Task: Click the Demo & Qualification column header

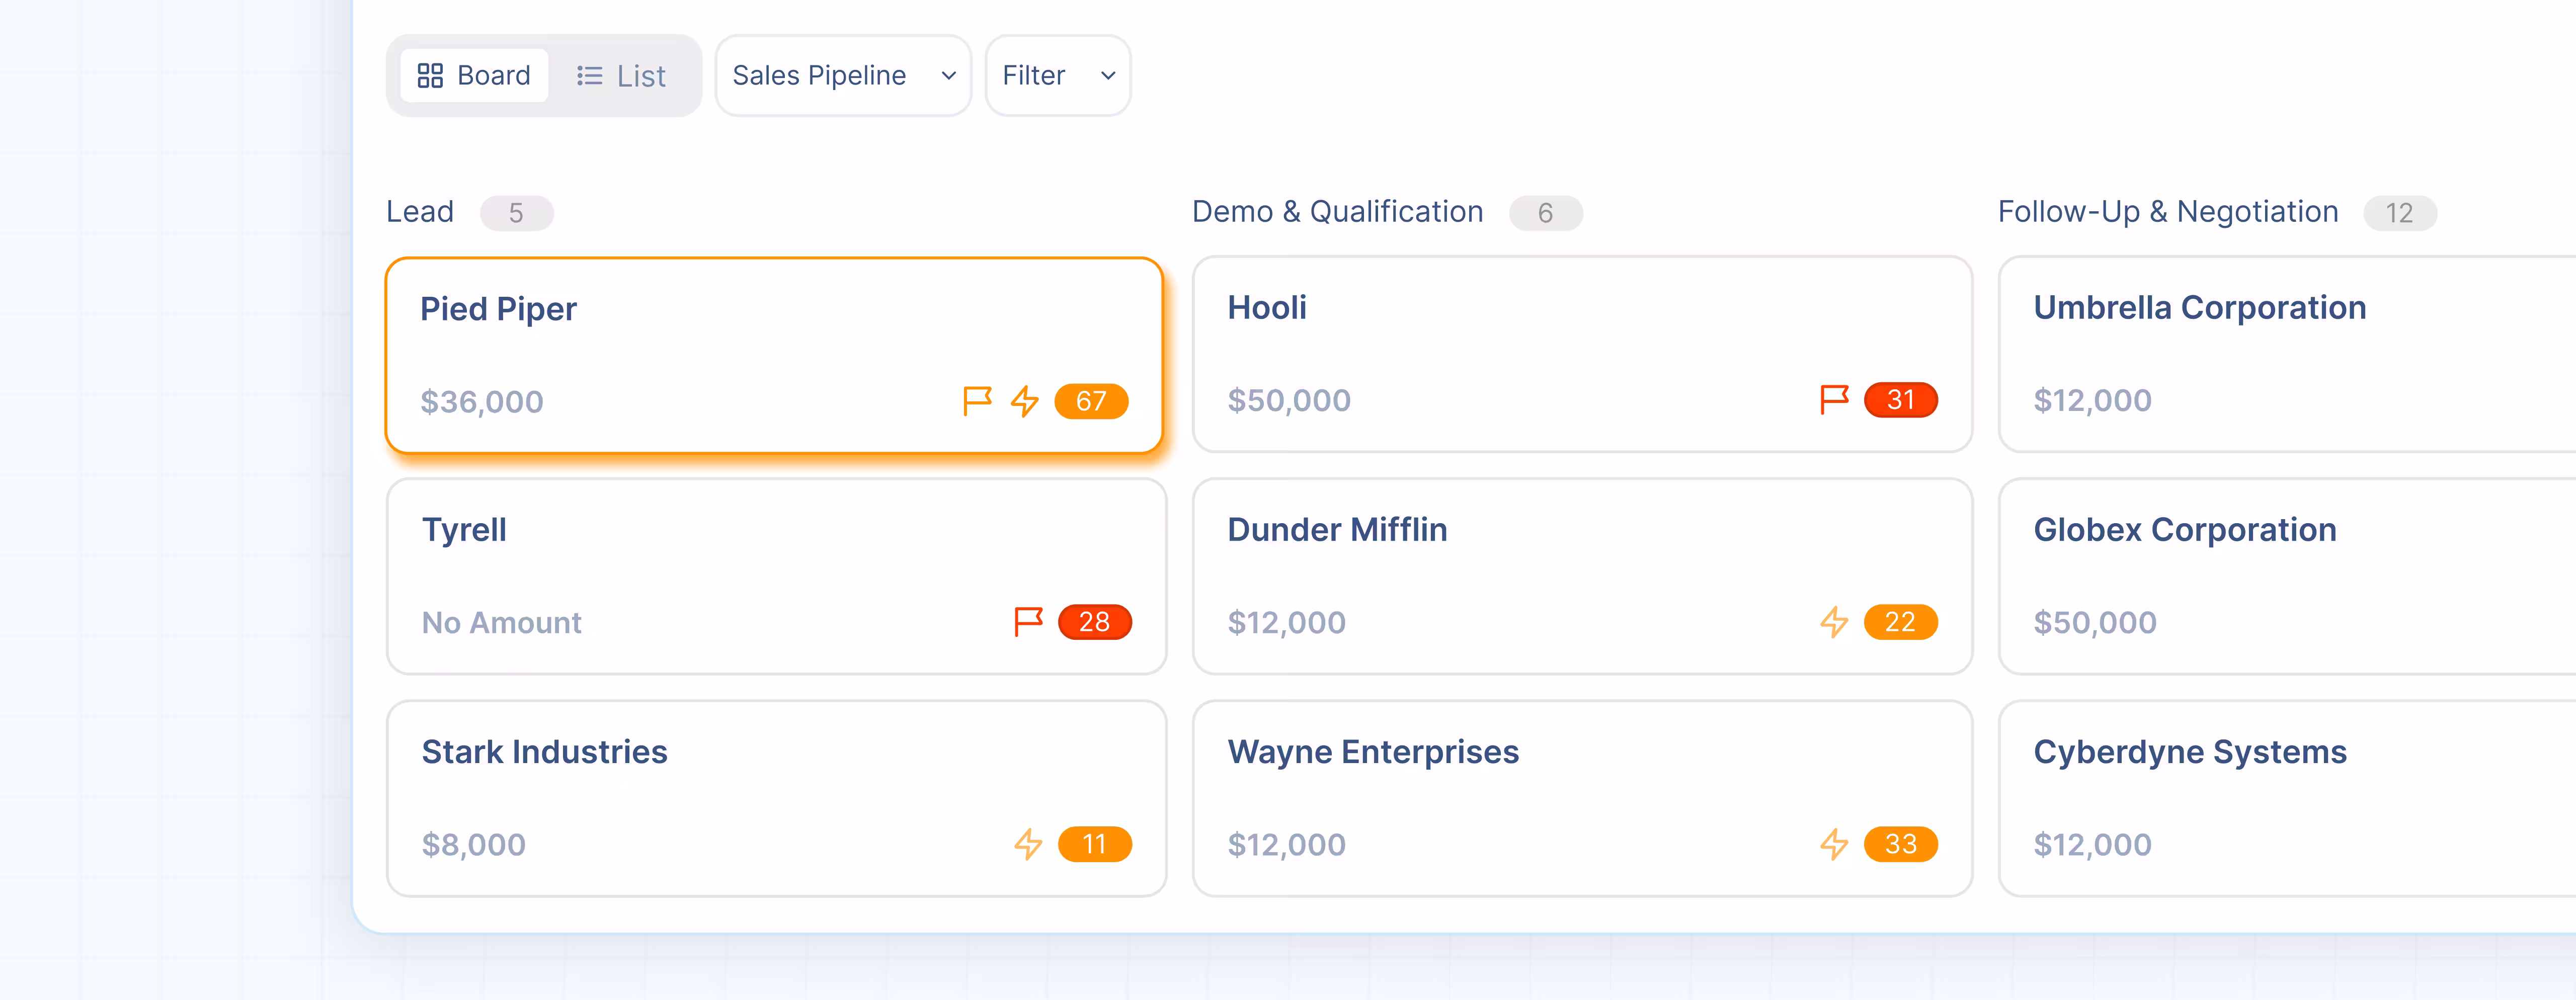Action: pyautogui.click(x=1338, y=212)
